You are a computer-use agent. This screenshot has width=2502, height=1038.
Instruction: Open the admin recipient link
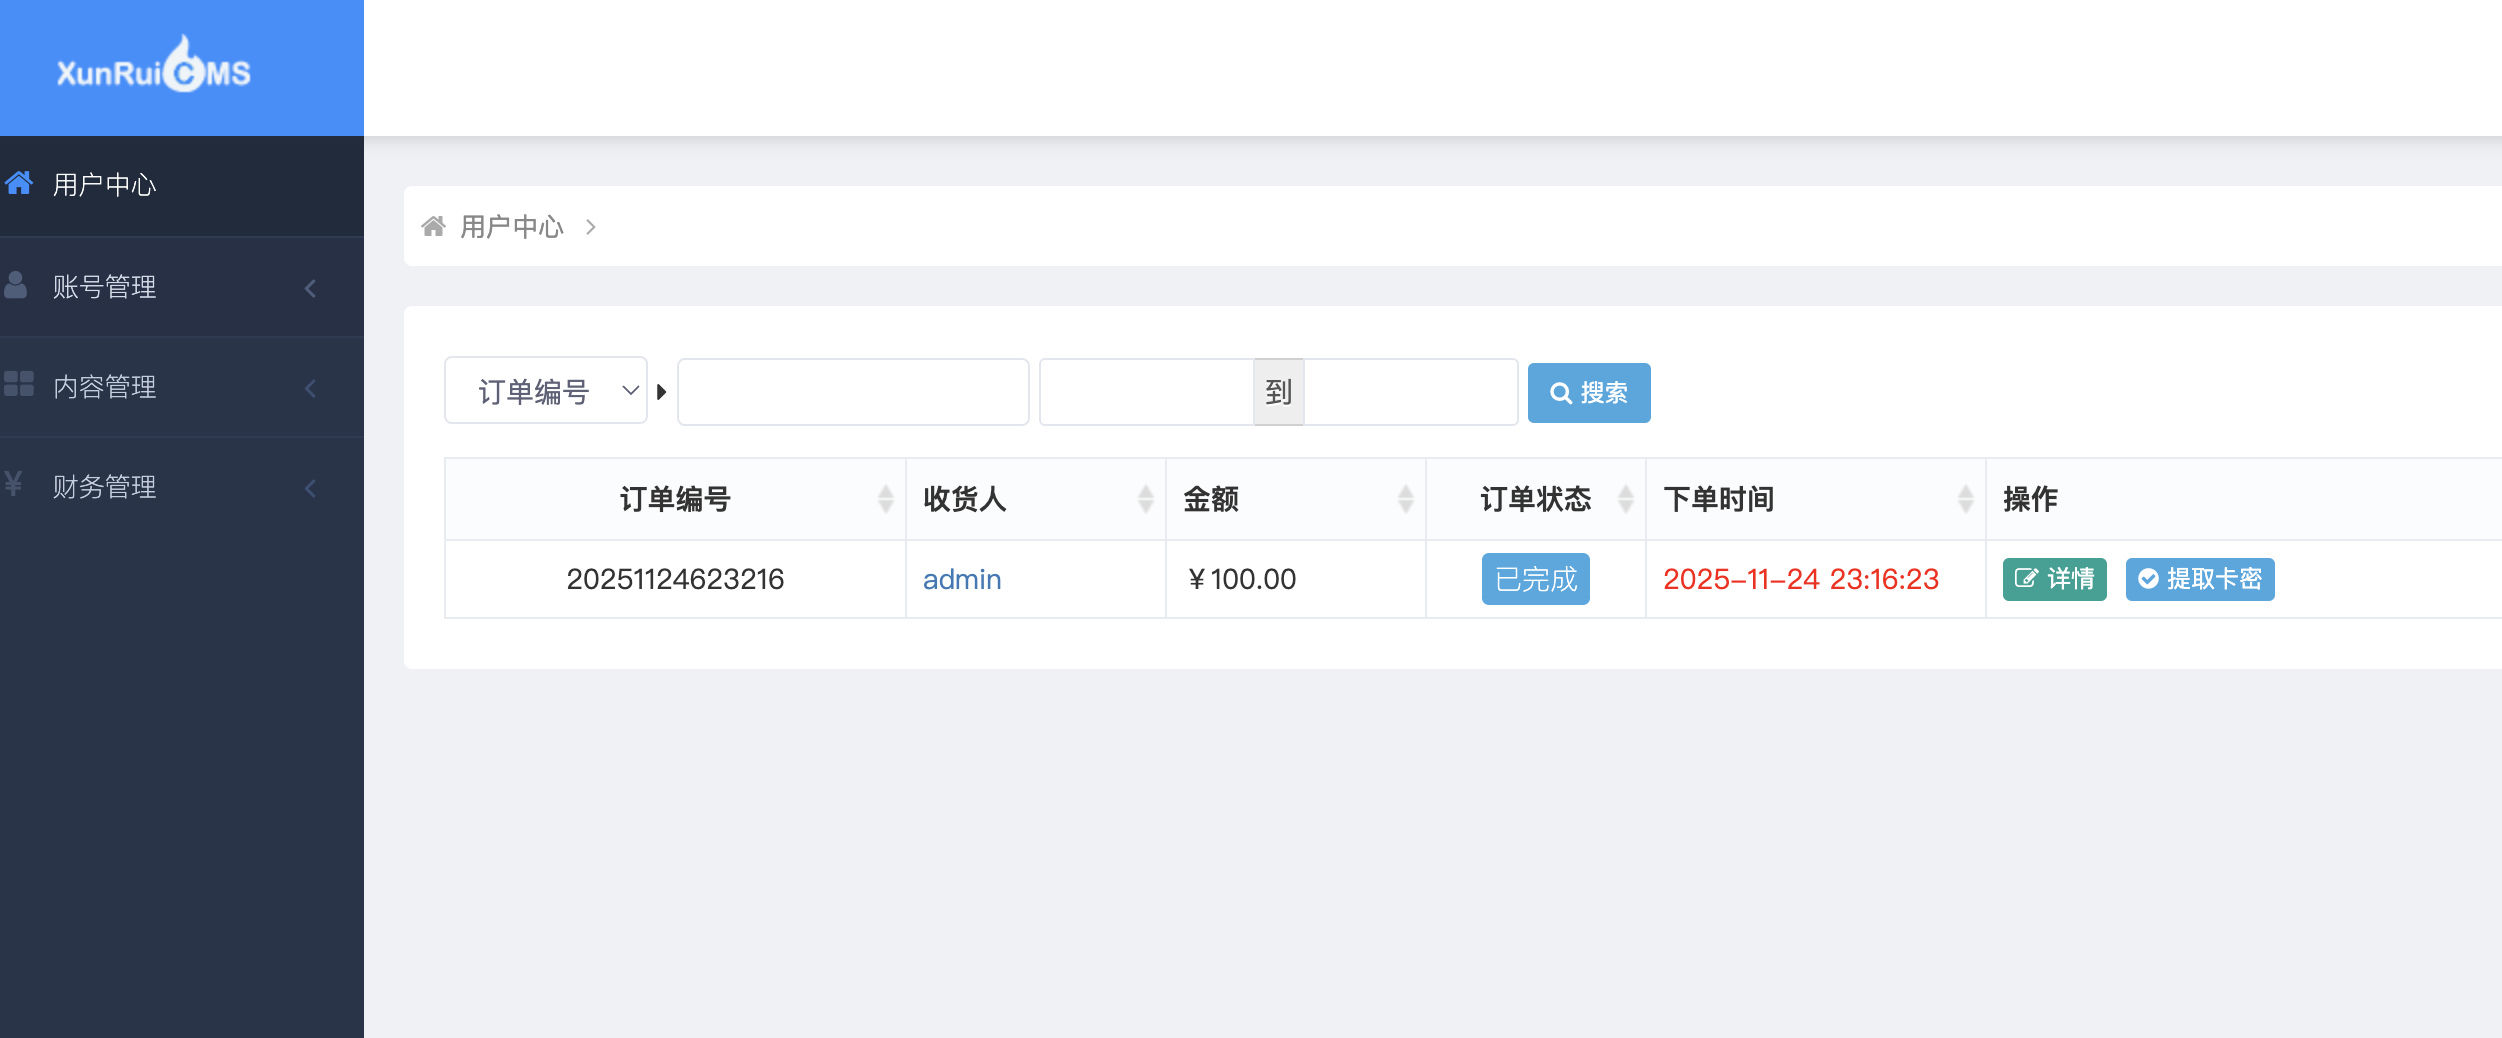pos(961,579)
